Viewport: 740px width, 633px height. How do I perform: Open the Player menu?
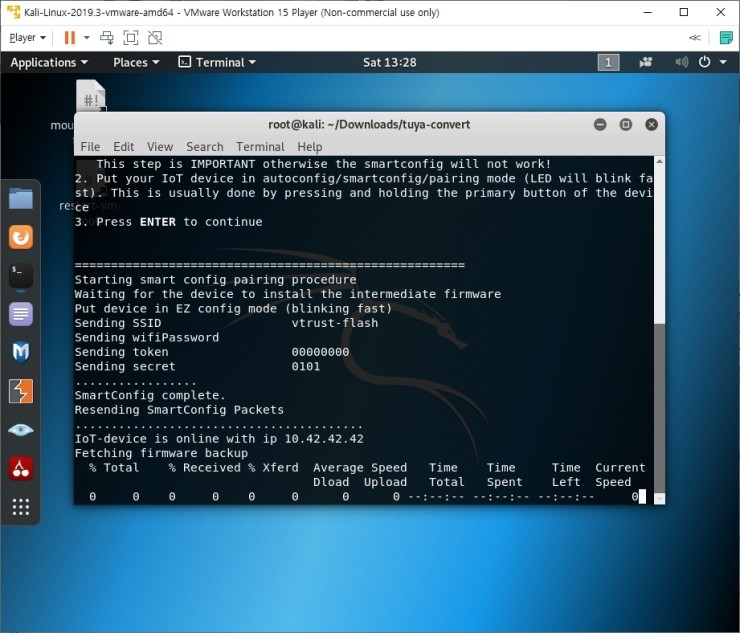27,38
